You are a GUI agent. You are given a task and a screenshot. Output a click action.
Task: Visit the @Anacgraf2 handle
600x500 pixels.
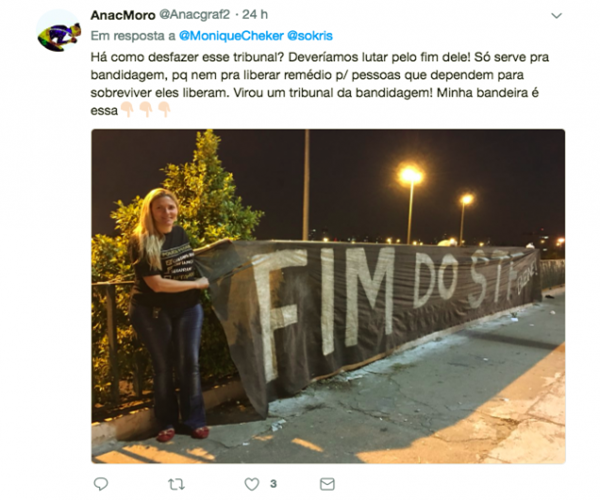coord(194,15)
